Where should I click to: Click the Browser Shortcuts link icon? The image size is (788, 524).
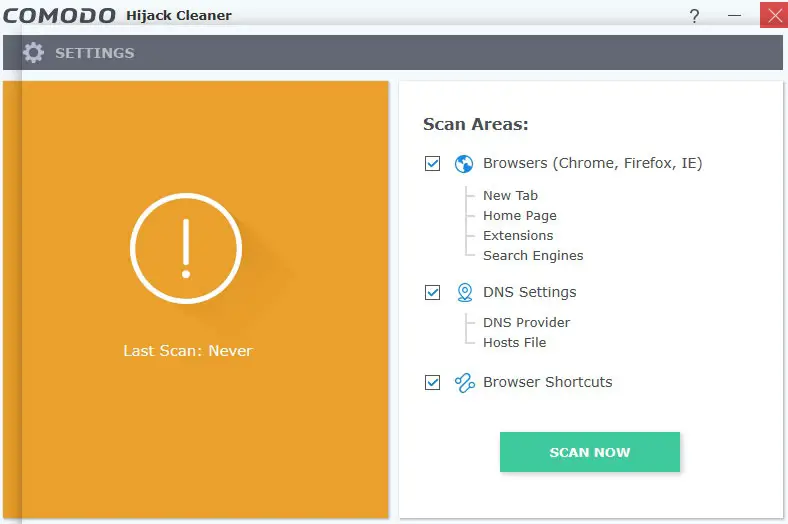[465, 383]
